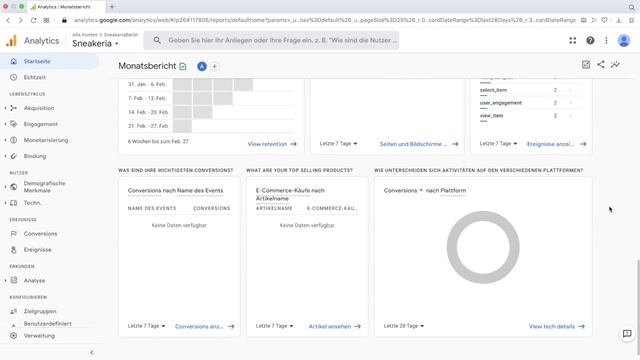Screen dimensions: 640x360
Task: Open the feedback chat icon
Action: click(x=627, y=334)
